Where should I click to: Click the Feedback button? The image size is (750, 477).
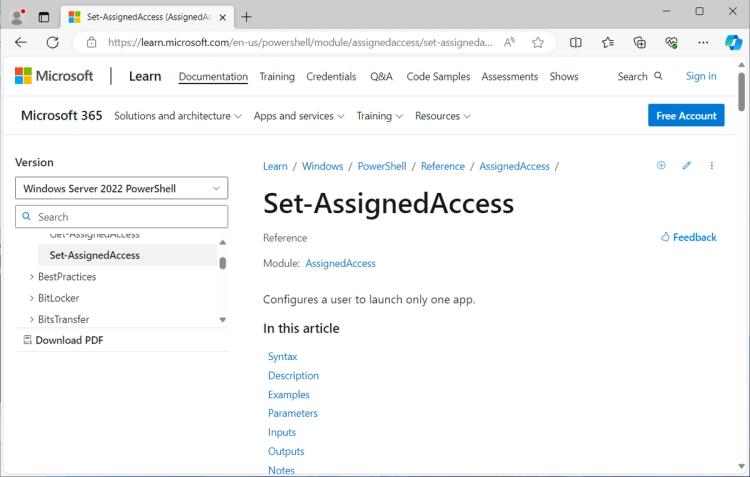[688, 237]
